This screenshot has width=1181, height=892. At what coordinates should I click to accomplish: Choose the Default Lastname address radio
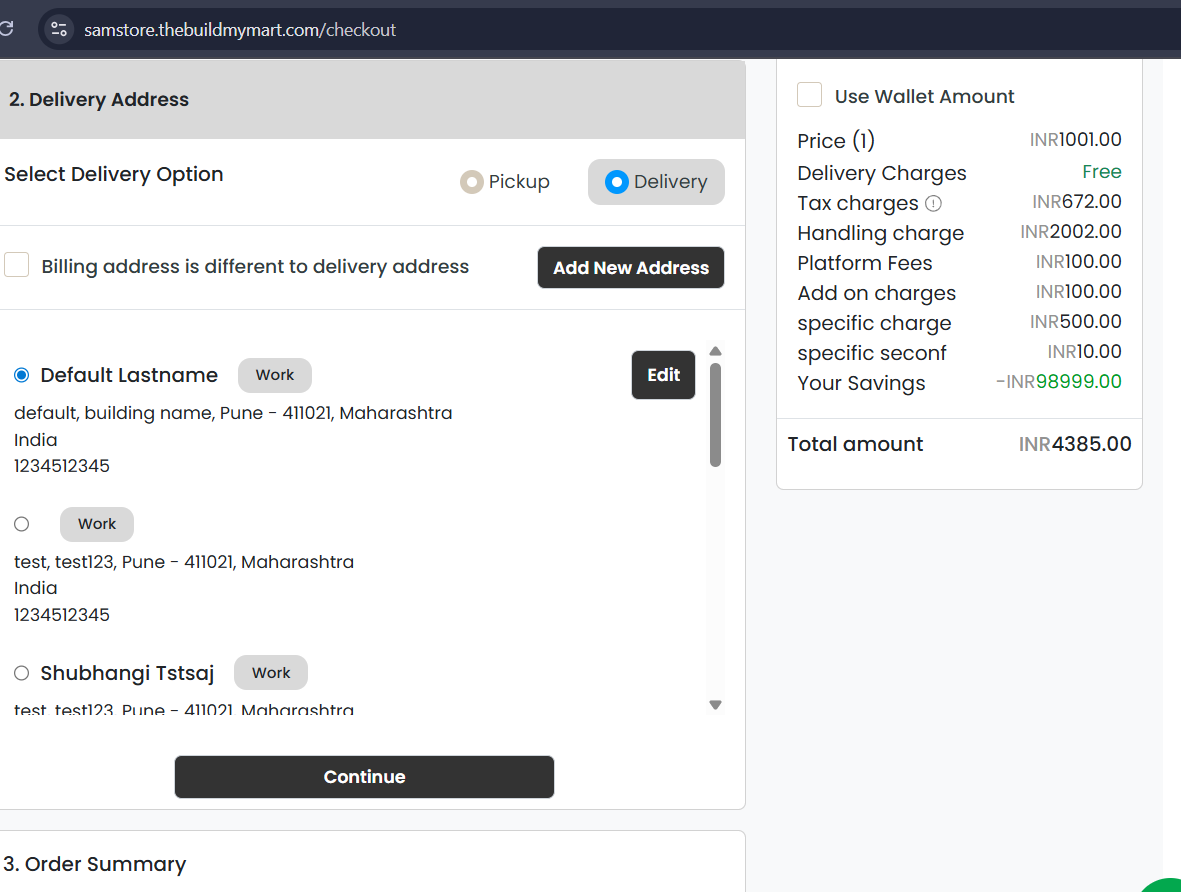click(22, 375)
